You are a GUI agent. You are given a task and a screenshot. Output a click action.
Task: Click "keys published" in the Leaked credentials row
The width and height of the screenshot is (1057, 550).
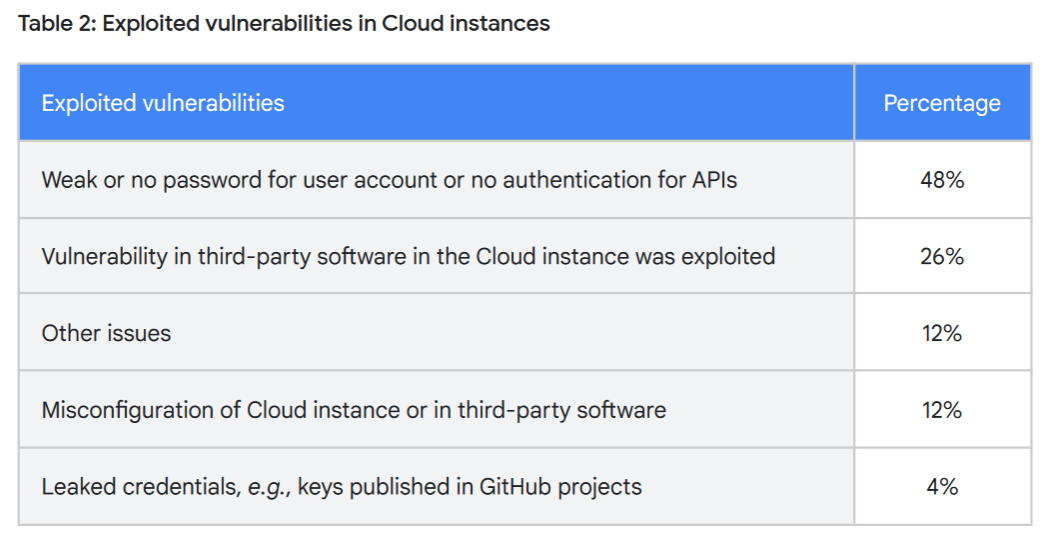[374, 487]
